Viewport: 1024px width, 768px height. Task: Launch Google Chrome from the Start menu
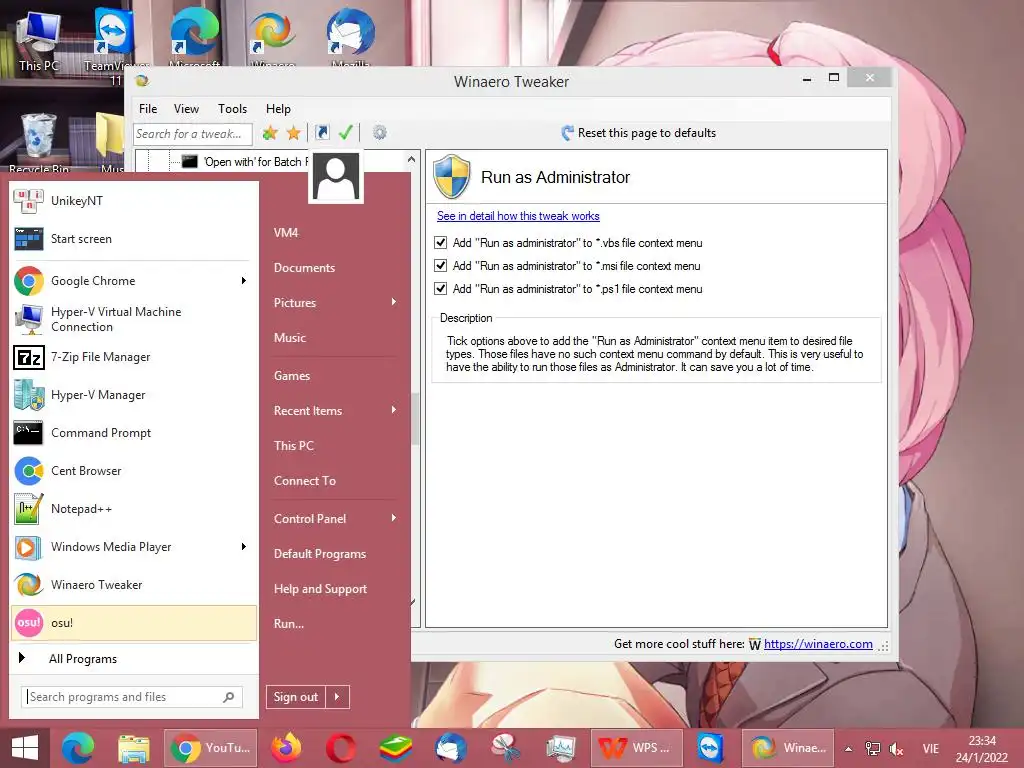134,281
